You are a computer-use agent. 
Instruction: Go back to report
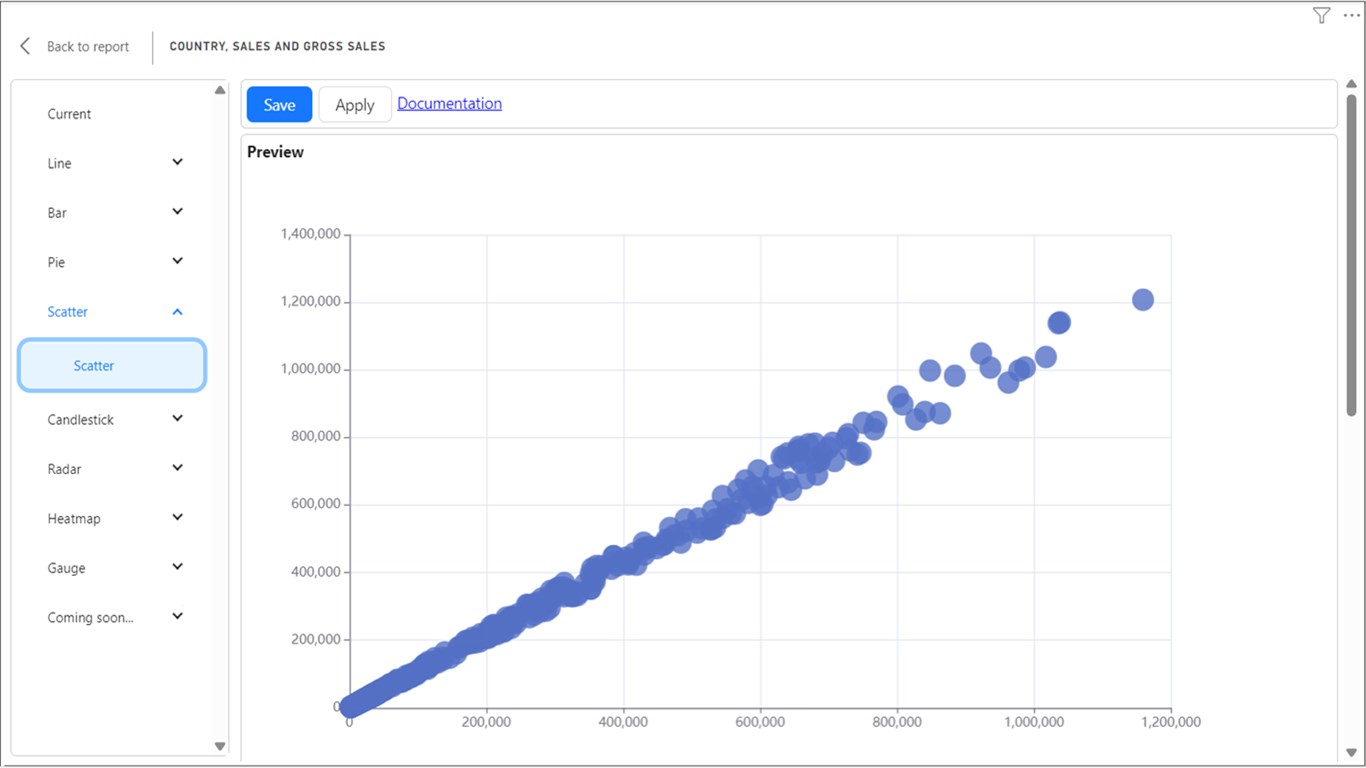pos(87,47)
